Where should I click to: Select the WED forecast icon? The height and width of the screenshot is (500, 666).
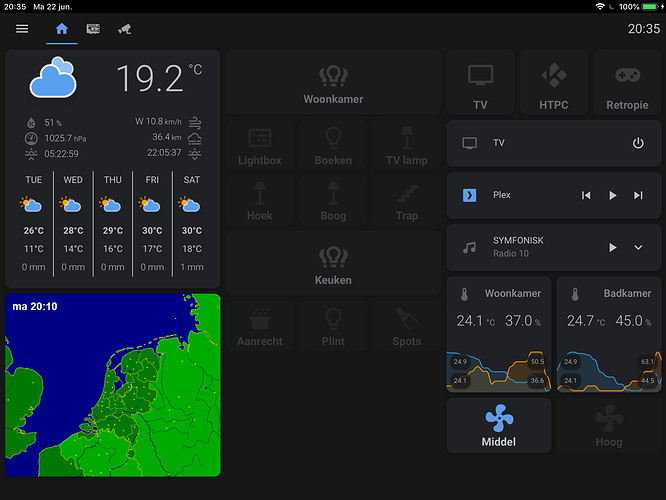(x=71, y=205)
